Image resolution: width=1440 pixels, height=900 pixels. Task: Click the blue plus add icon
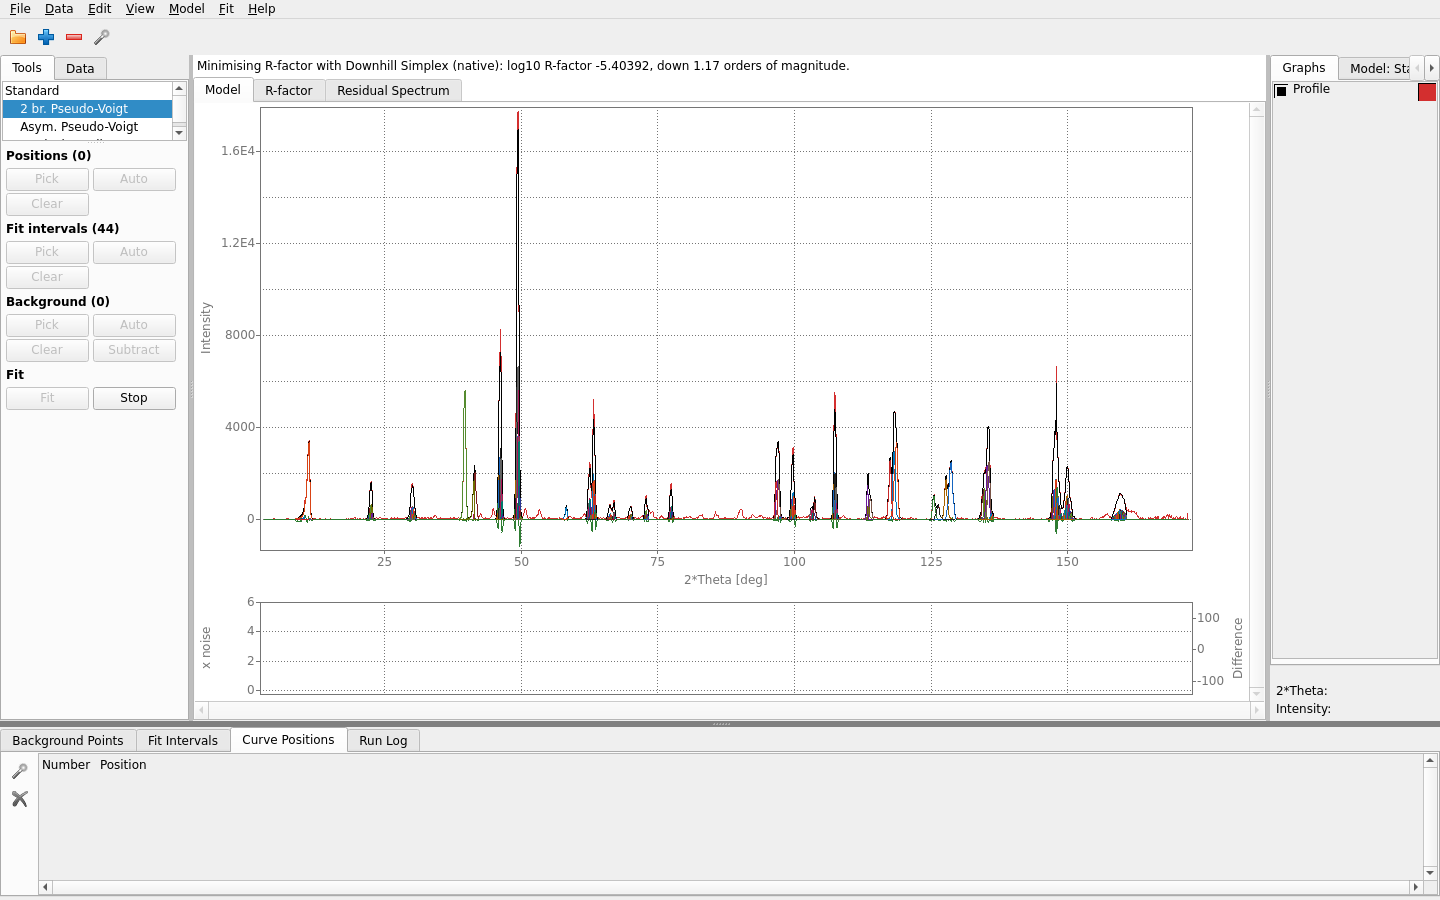pos(46,37)
